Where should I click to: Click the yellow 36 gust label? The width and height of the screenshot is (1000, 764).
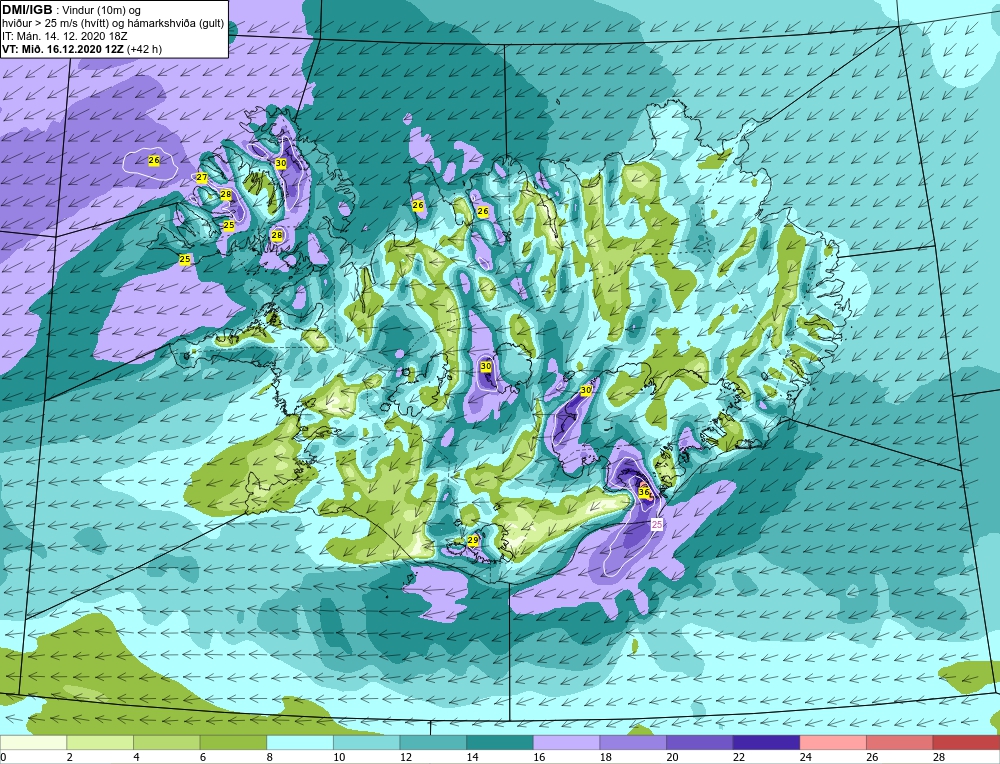pos(644,492)
